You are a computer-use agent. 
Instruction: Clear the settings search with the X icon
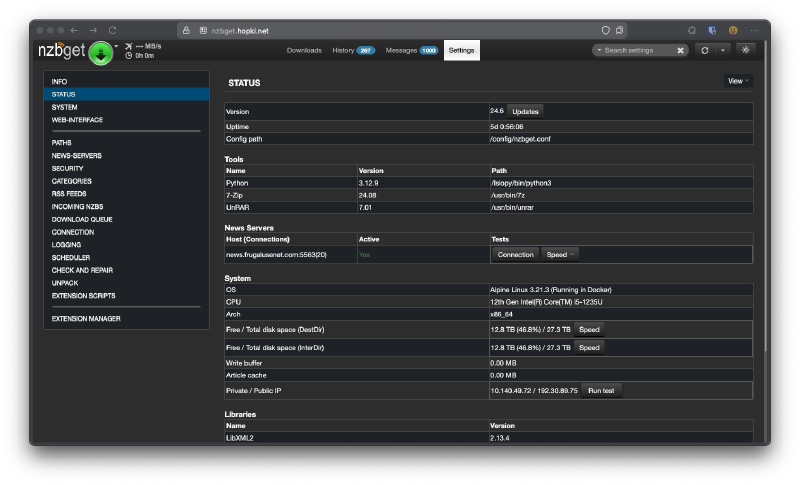click(681, 50)
